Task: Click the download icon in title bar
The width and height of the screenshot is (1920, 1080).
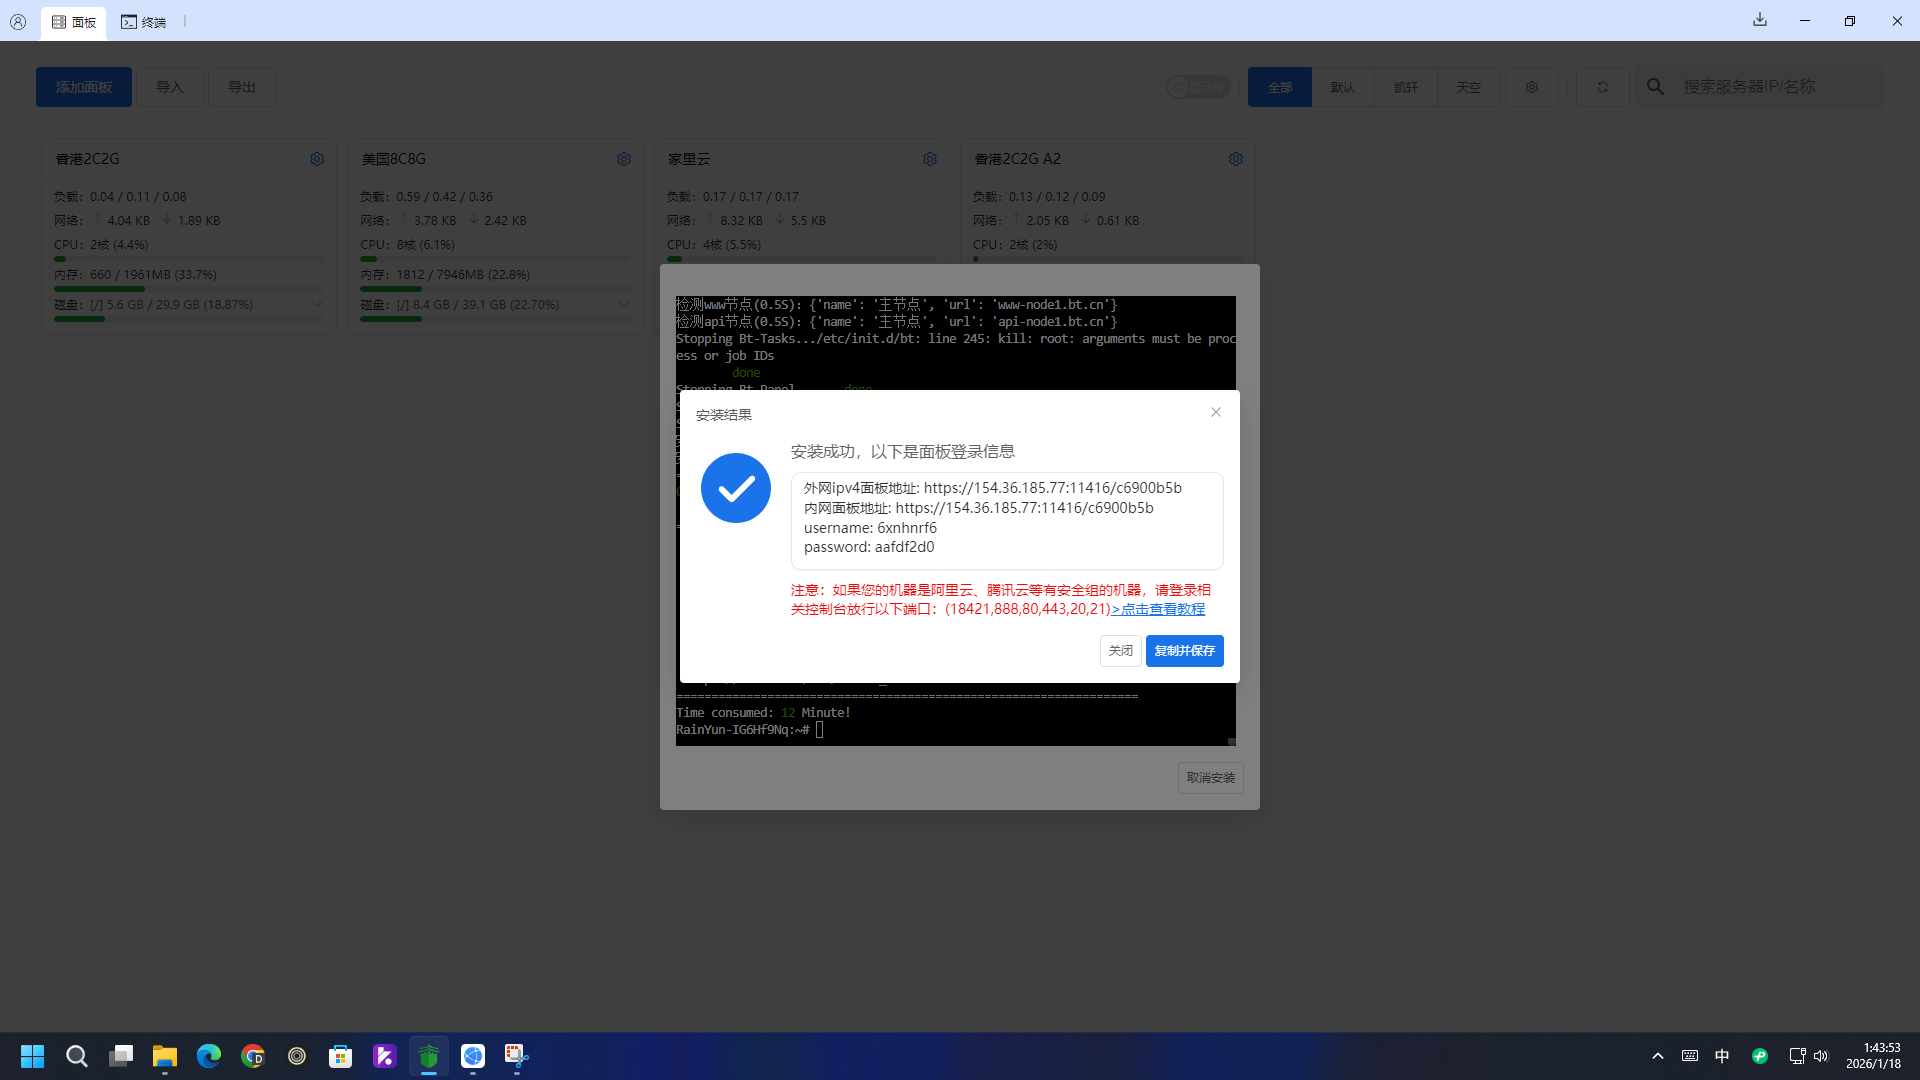Action: coord(1760,20)
